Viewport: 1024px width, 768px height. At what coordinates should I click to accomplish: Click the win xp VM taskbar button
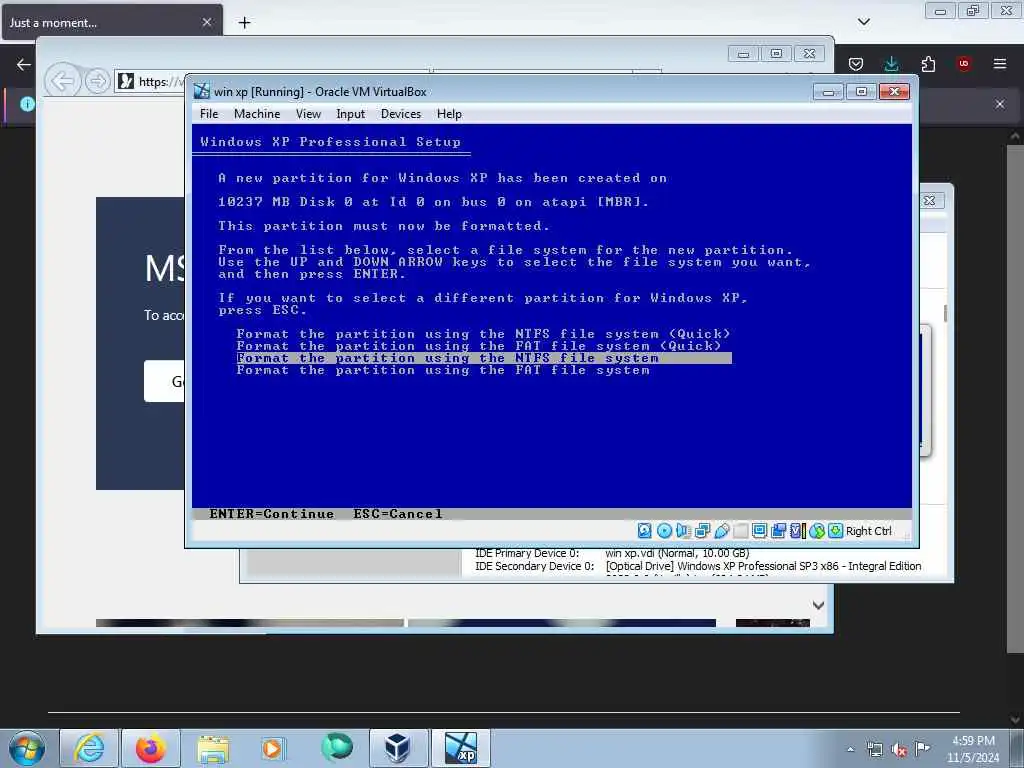tap(461, 748)
